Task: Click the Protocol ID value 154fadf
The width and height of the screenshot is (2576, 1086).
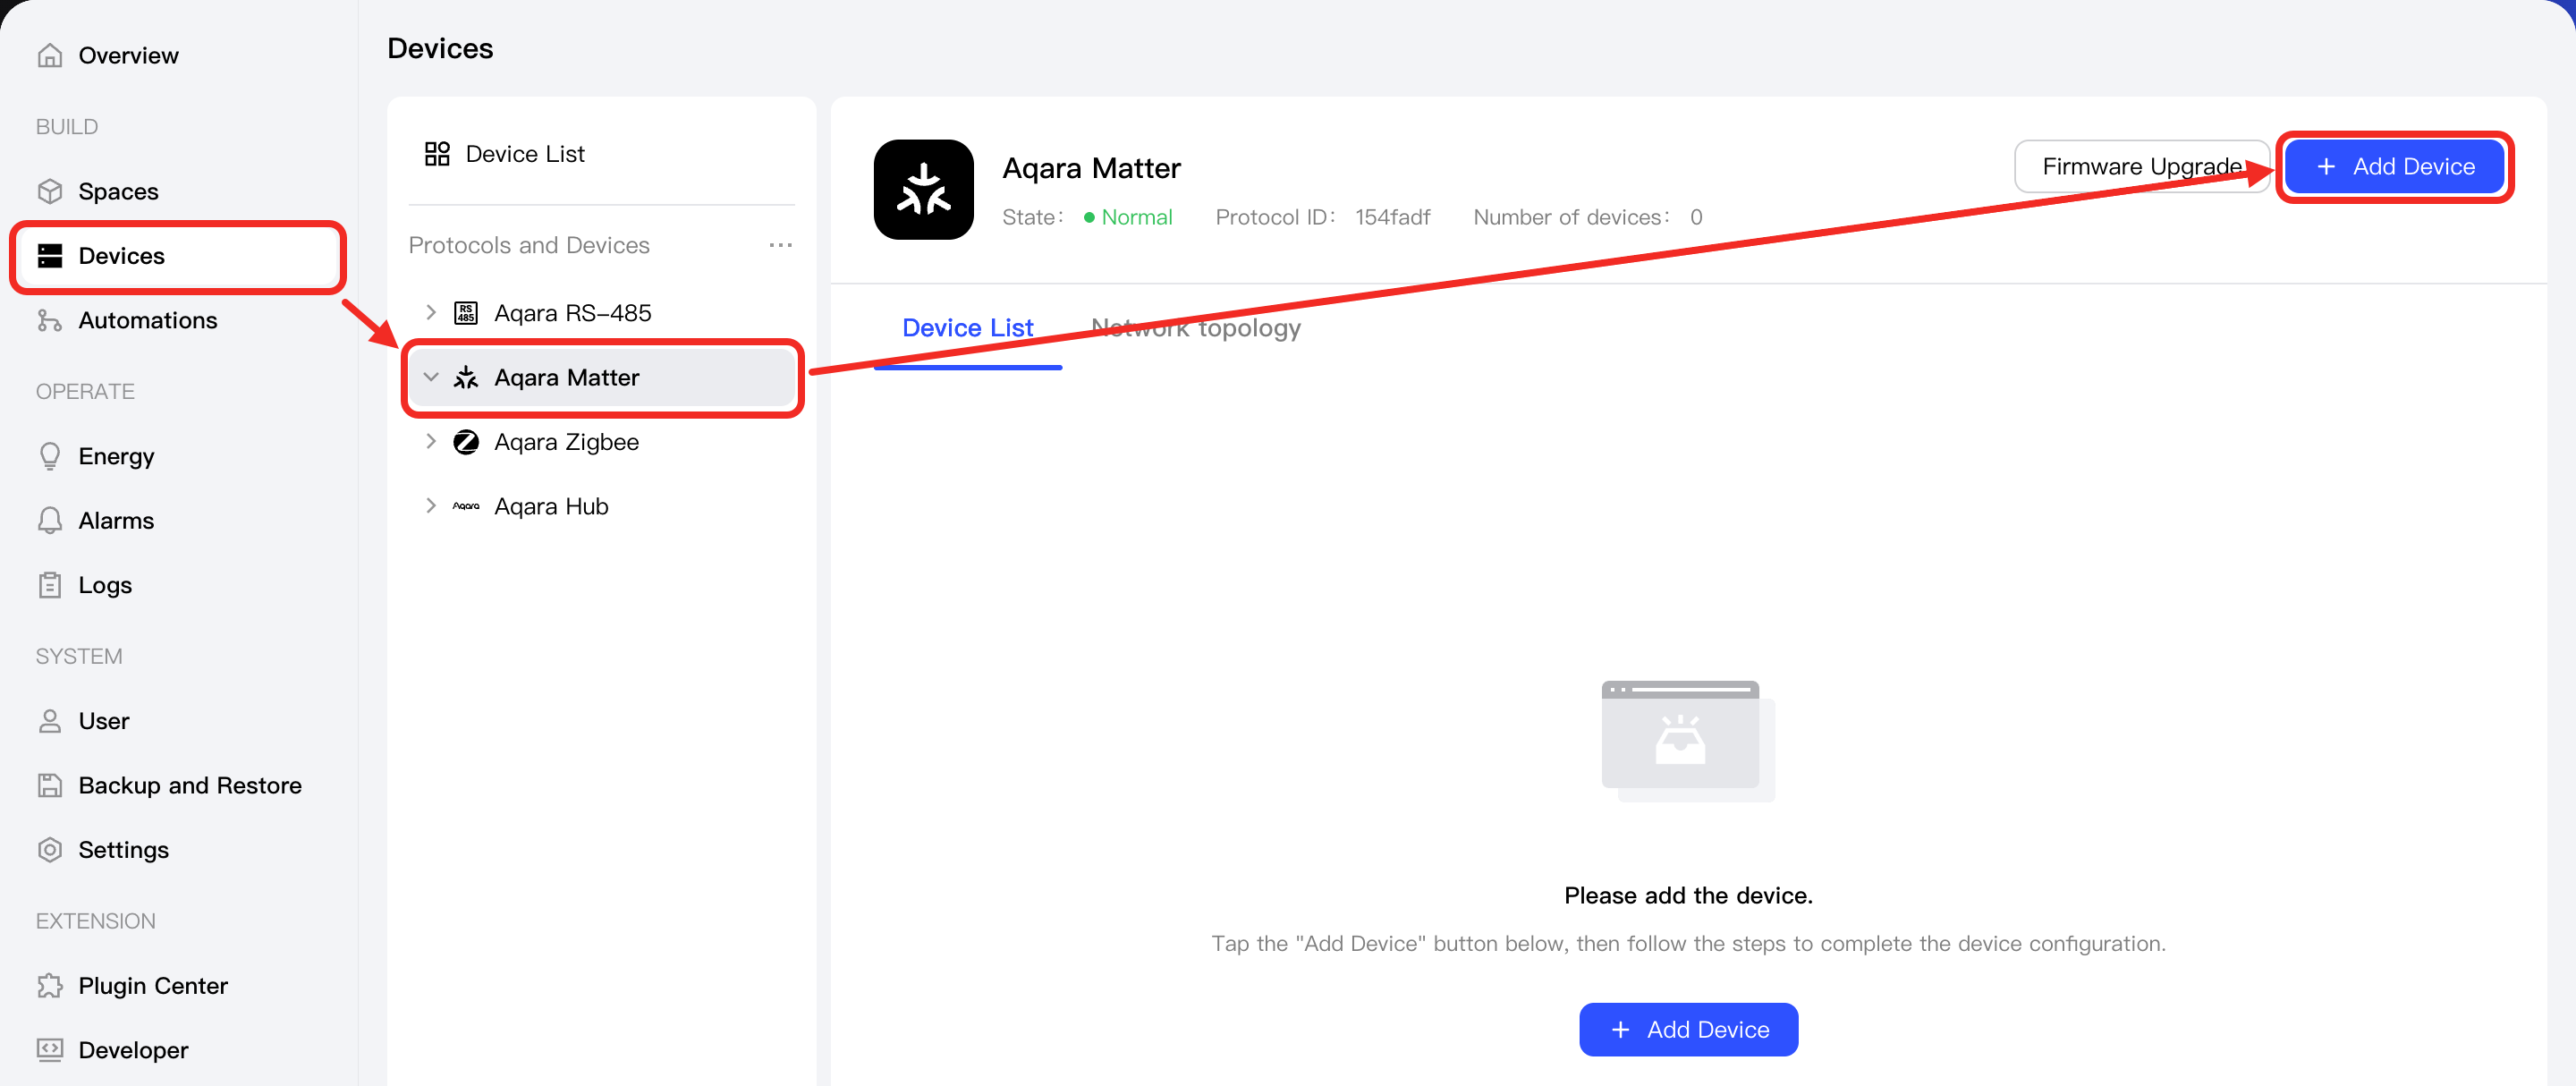Action: pyautogui.click(x=1392, y=217)
